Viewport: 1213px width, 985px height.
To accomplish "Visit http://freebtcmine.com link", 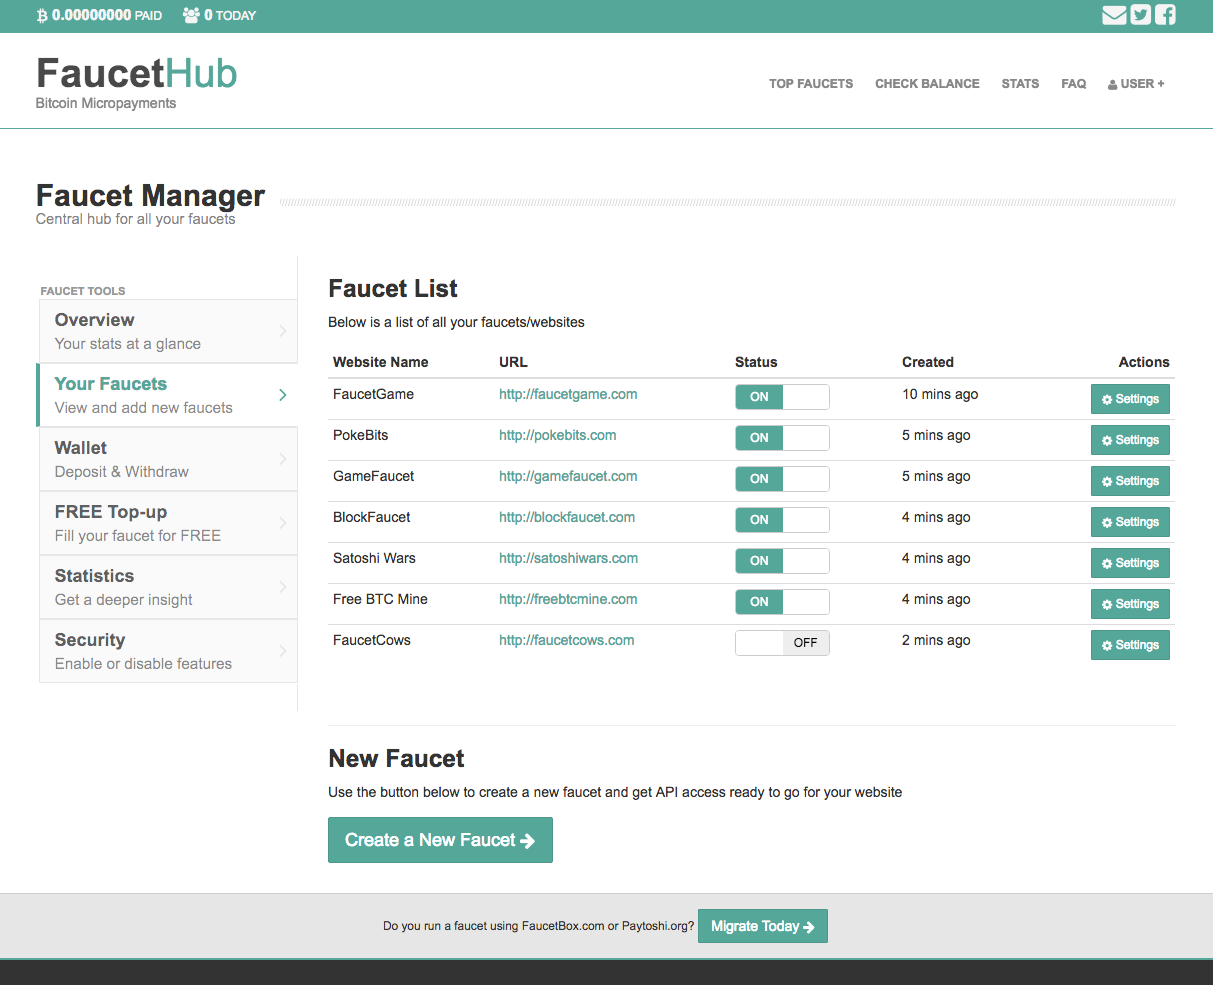I will (568, 599).
